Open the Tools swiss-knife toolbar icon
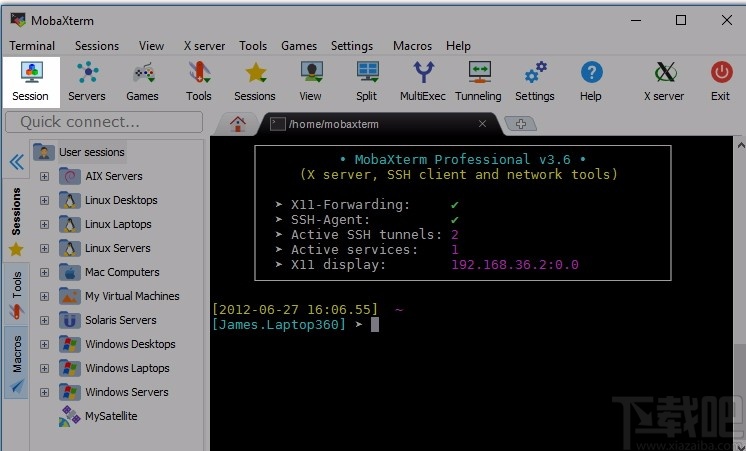Image resolution: width=746 pixels, height=451 pixels. (x=199, y=82)
